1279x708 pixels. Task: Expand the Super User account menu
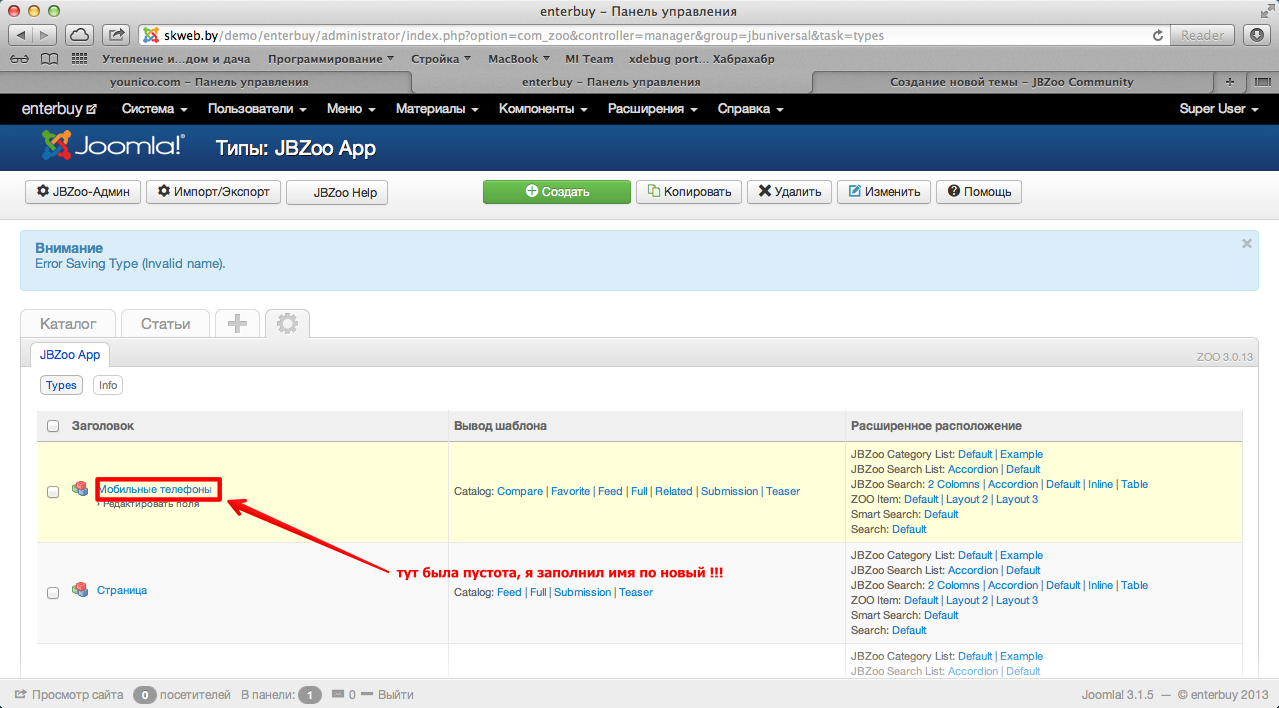point(1218,109)
